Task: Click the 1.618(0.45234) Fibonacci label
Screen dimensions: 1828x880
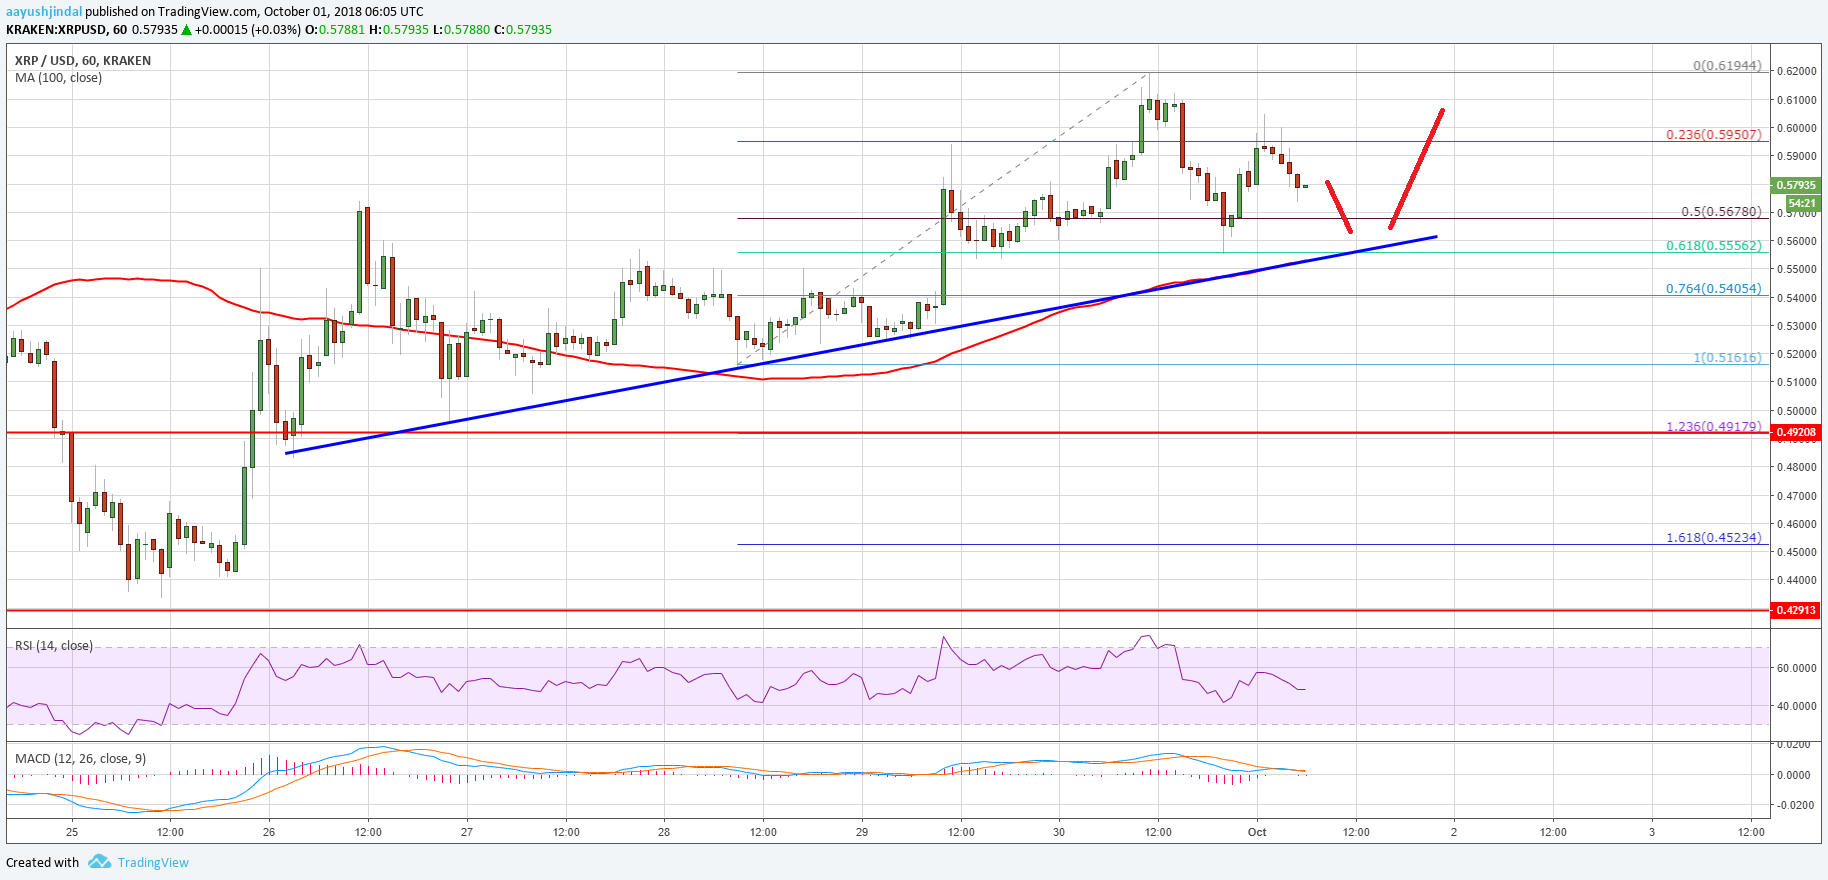Action: 1713,537
